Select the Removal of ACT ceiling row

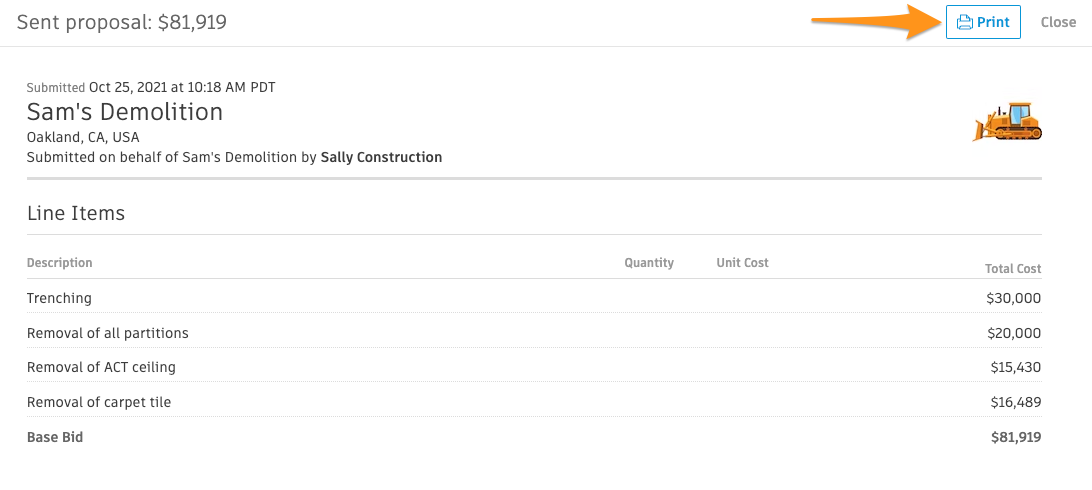tap(101, 367)
